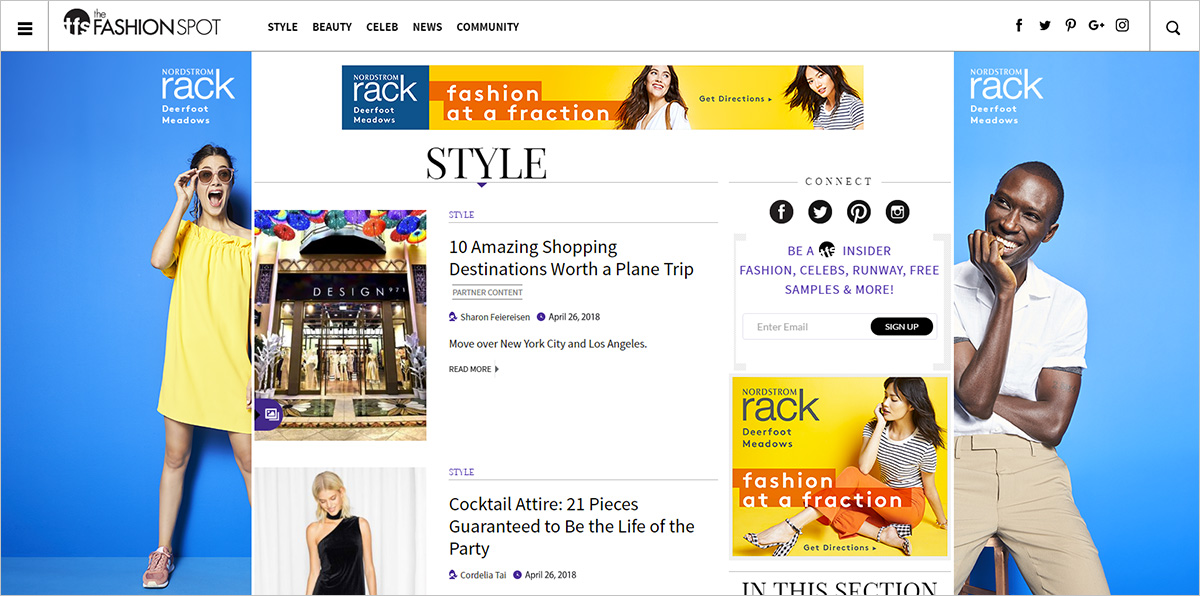The width and height of the screenshot is (1200, 596).
Task: Open Facebook icon in top header
Action: pyautogui.click(x=1019, y=26)
